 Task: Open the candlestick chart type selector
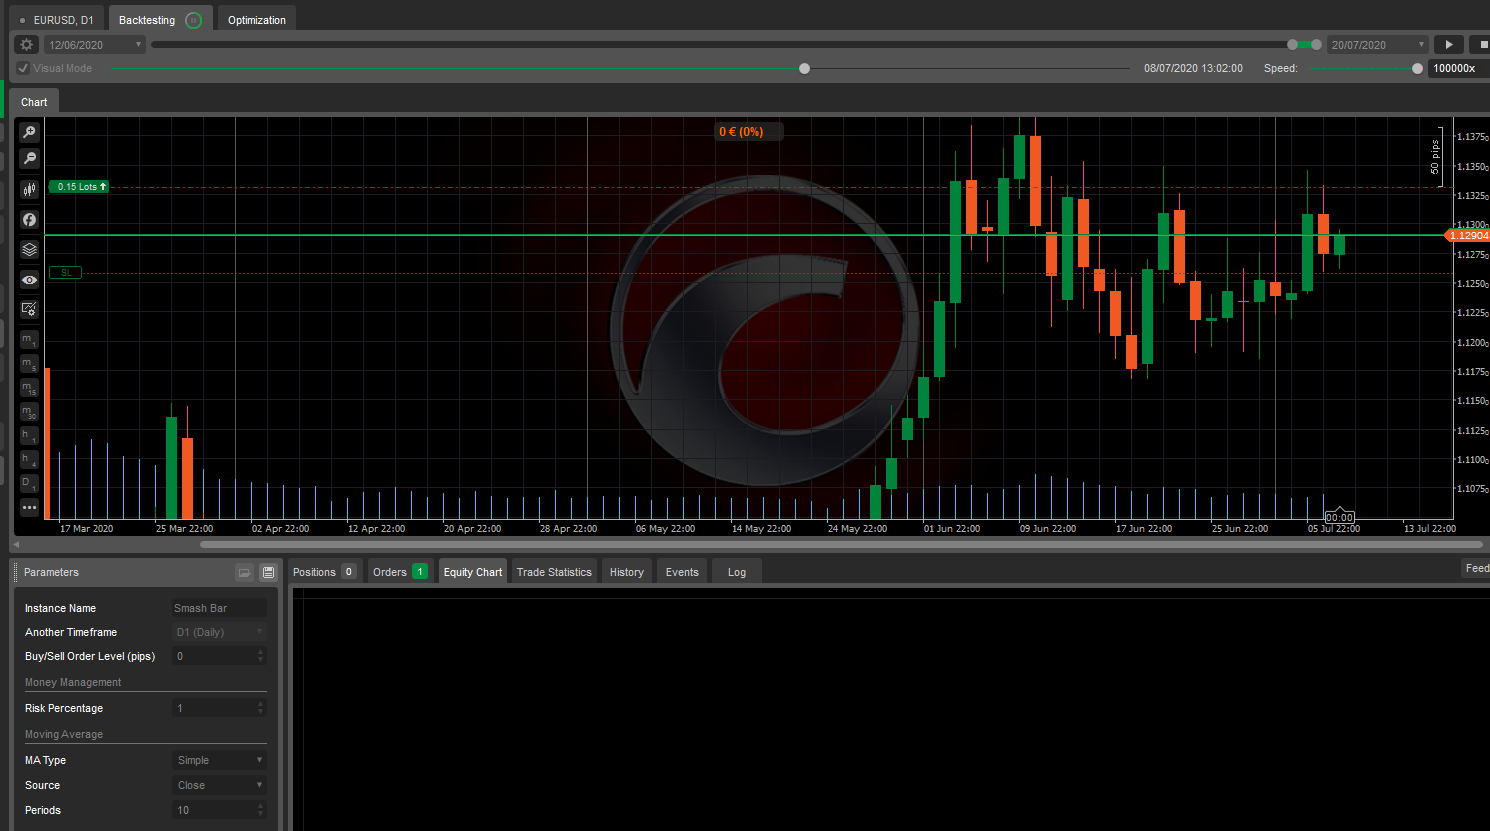pyautogui.click(x=29, y=189)
